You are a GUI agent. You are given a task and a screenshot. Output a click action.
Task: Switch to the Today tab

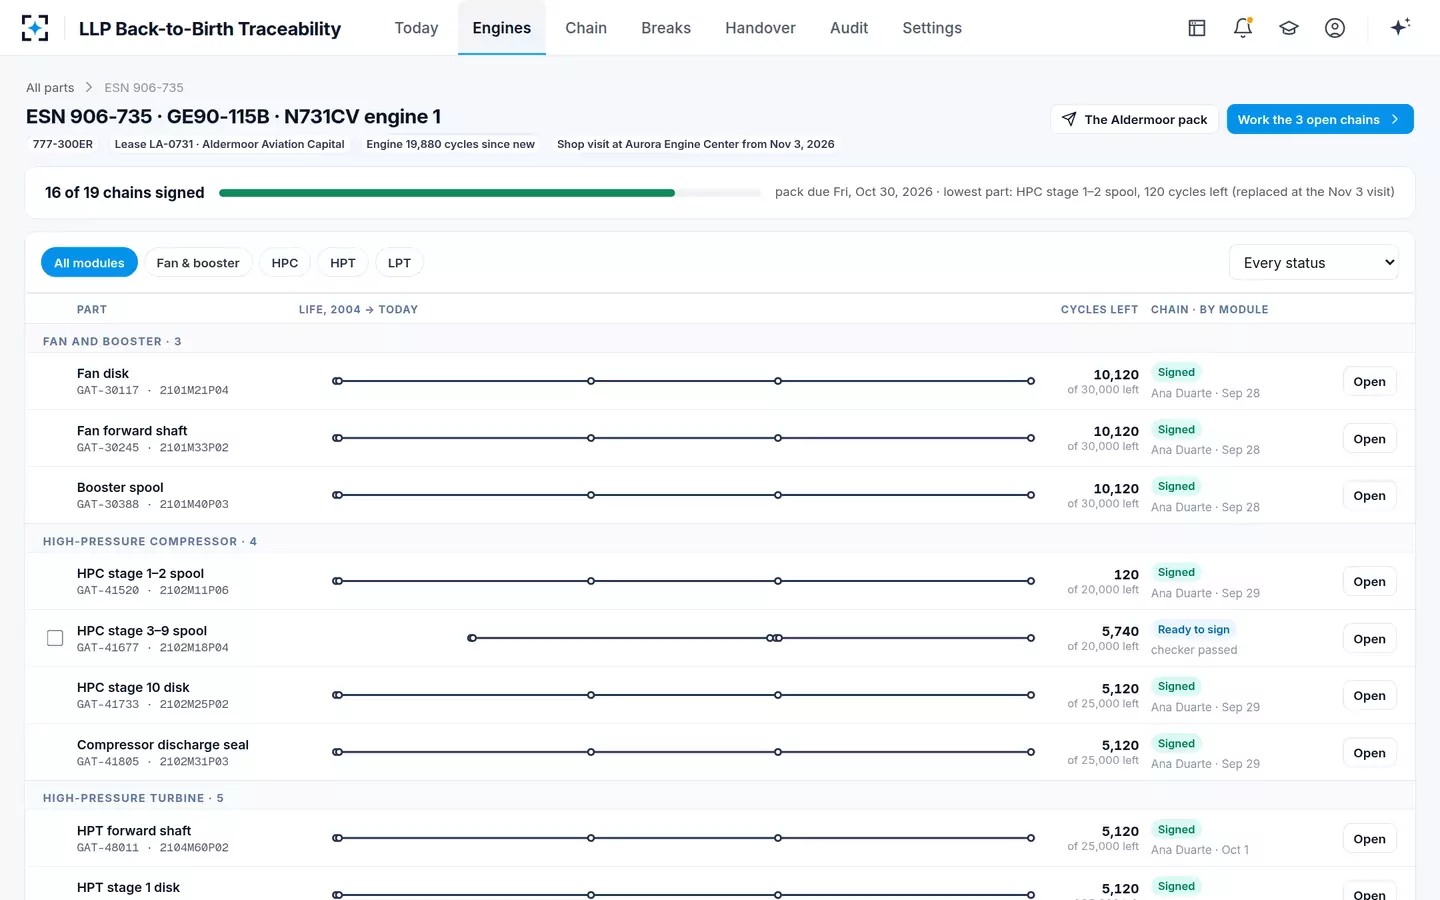tap(416, 28)
